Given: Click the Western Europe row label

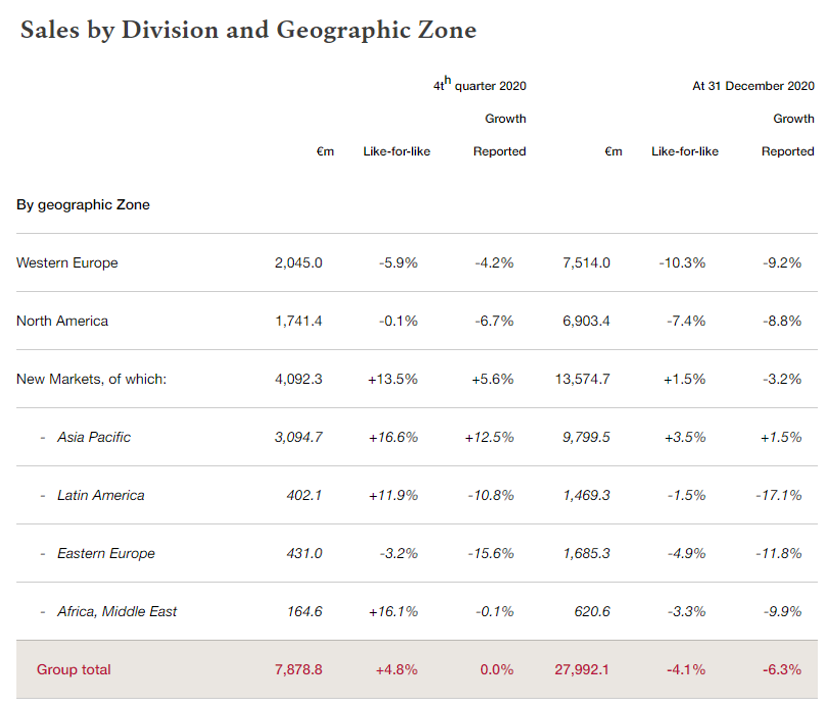Looking at the screenshot, I should point(67,263).
